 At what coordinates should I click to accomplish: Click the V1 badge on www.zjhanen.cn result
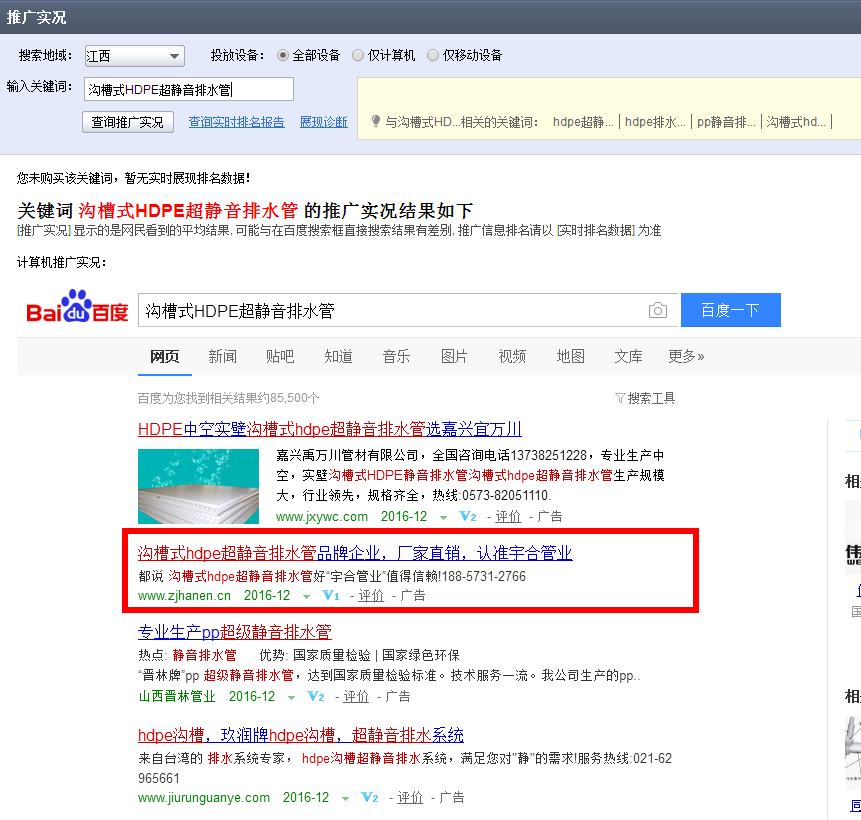pyautogui.click(x=331, y=595)
